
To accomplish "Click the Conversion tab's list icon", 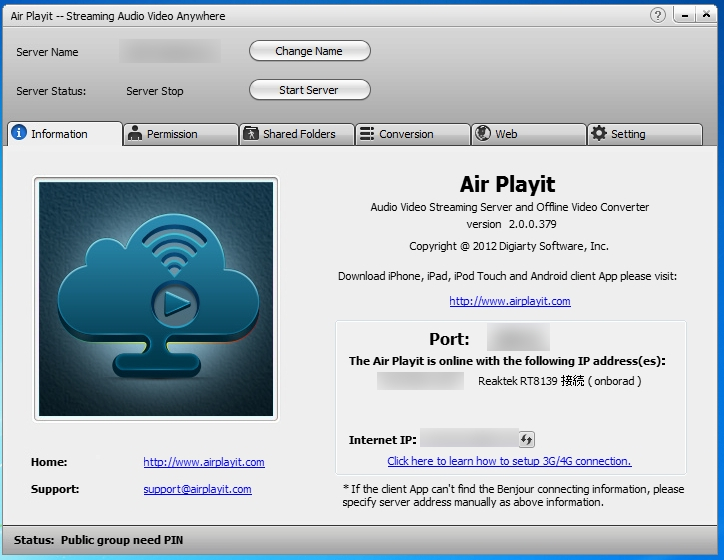I will click(367, 134).
